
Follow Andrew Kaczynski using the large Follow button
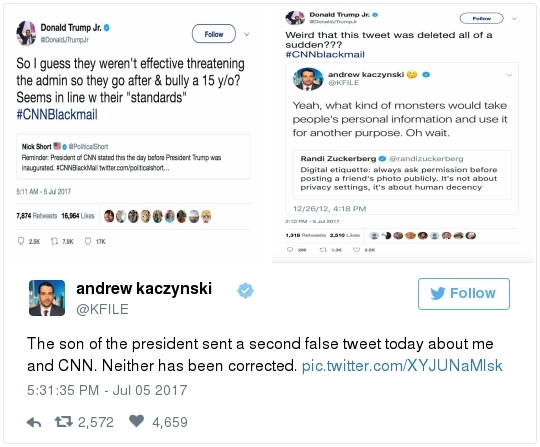tap(464, 294)
